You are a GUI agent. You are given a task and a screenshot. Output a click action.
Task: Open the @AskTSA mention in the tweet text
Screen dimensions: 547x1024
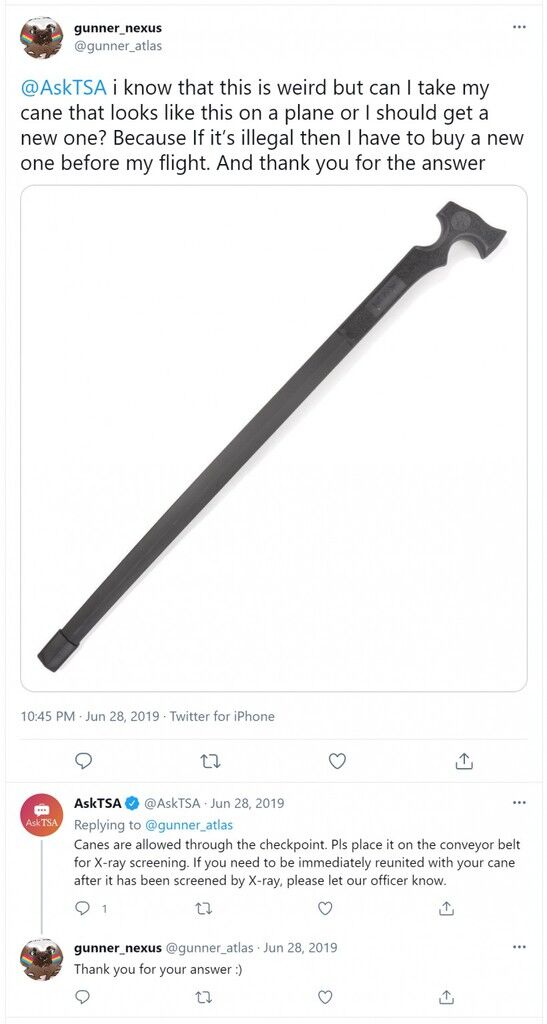(x=63, y=88)
